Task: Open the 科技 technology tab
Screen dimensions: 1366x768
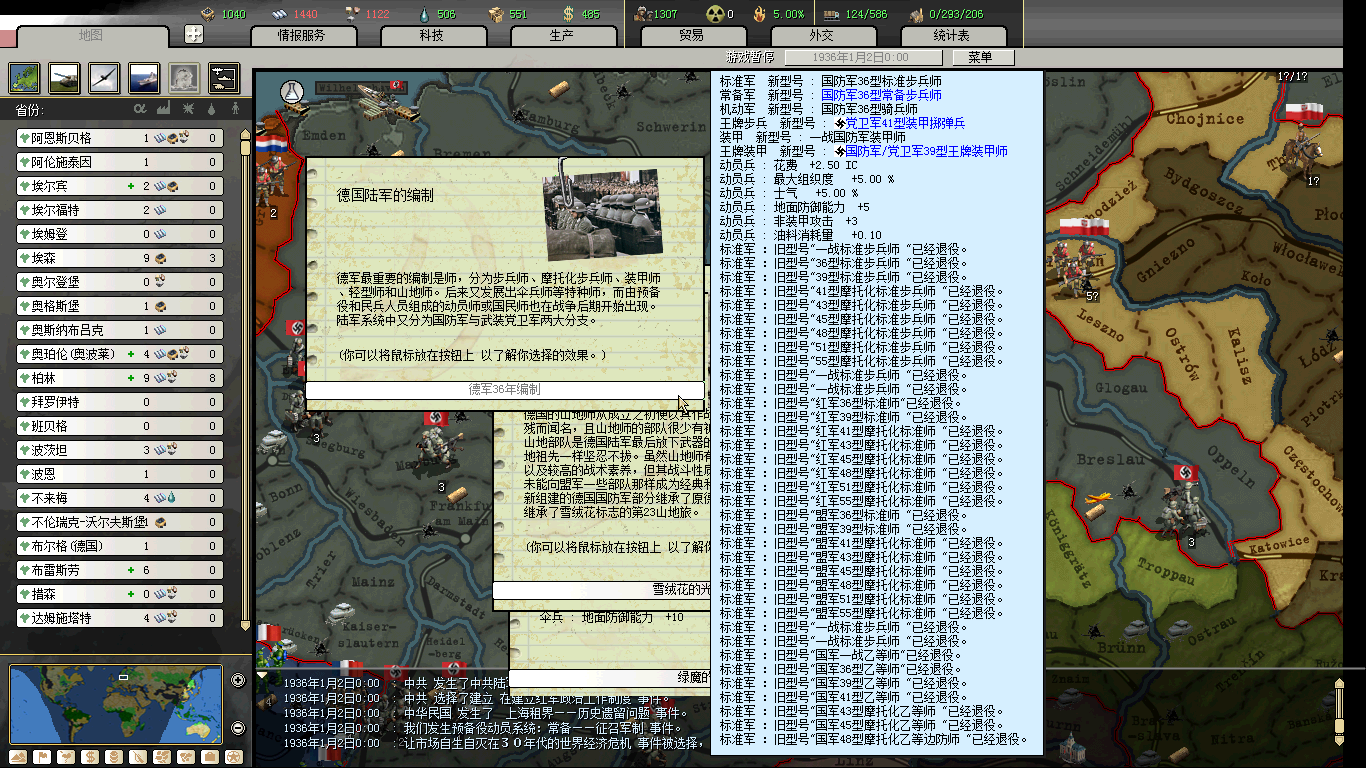Action: [431, 35]
